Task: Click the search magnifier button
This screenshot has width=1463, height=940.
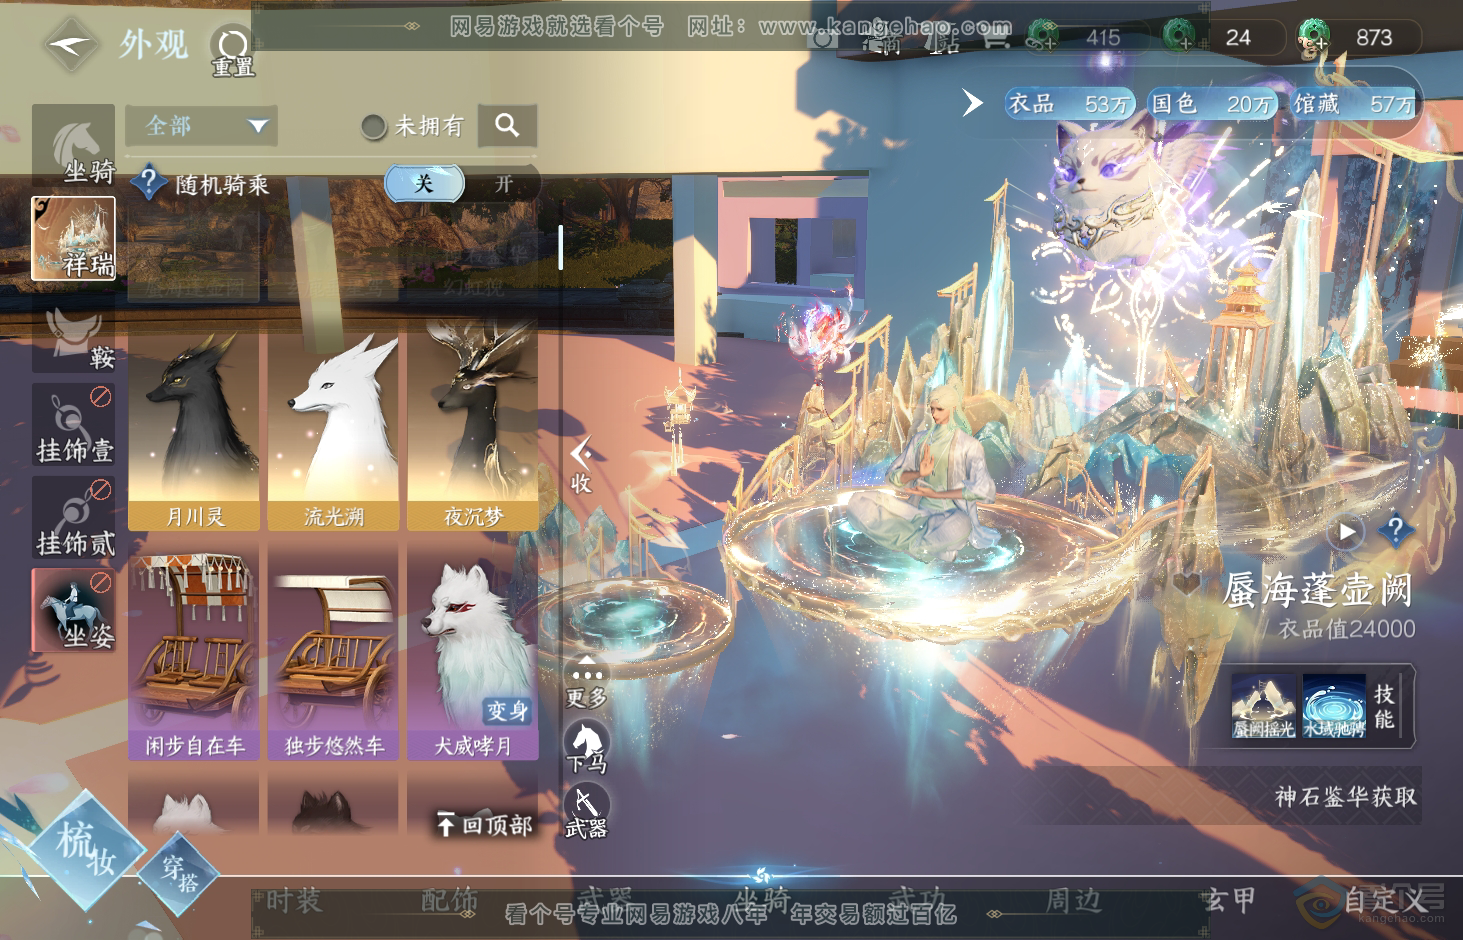Action: coord(507,125)
